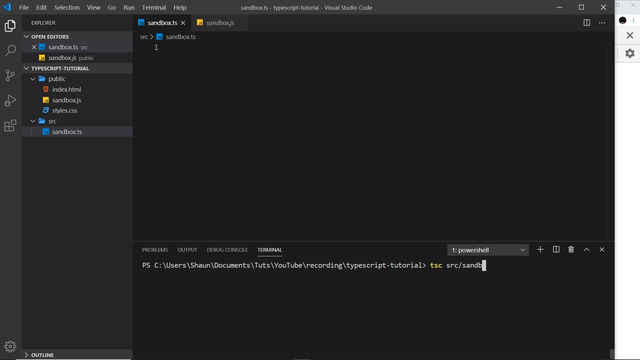
Task: Open the Selection menu
Action: click(67, 7)
